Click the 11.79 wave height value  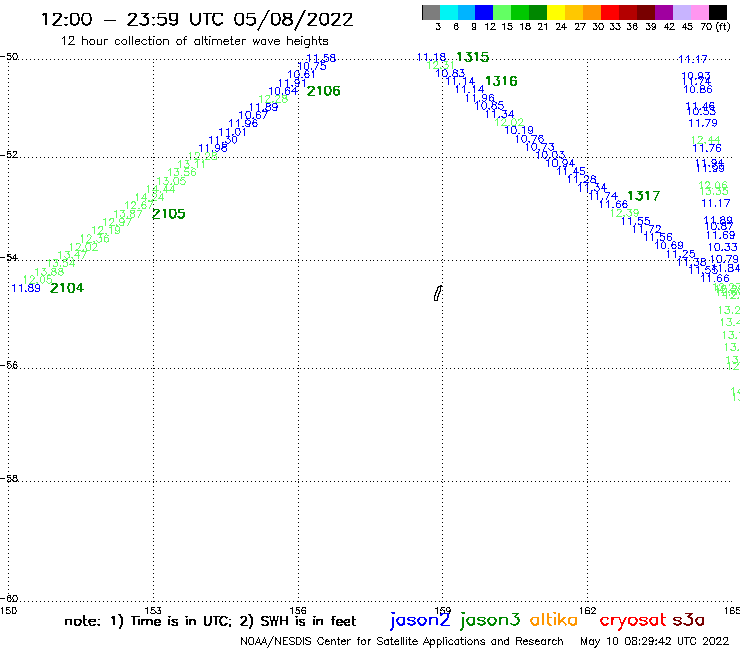pyautogui.click(x=703, y=123)
